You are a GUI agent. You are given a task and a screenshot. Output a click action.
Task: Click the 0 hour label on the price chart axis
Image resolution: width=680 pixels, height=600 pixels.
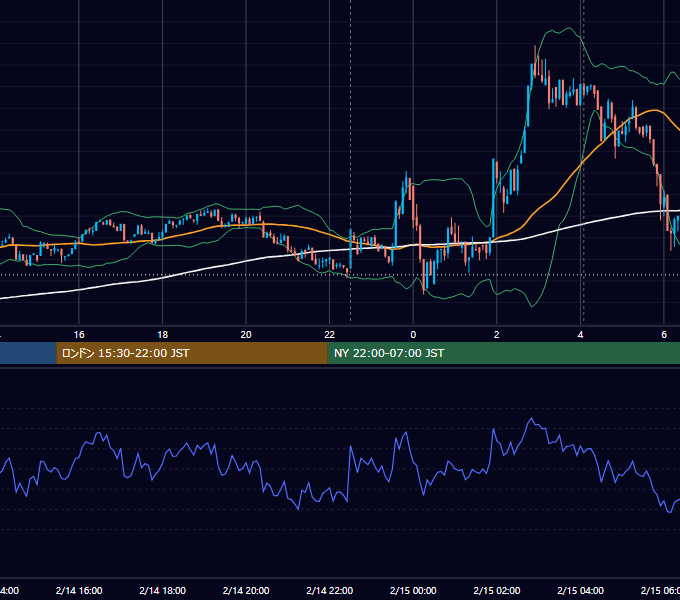(413, 335)
